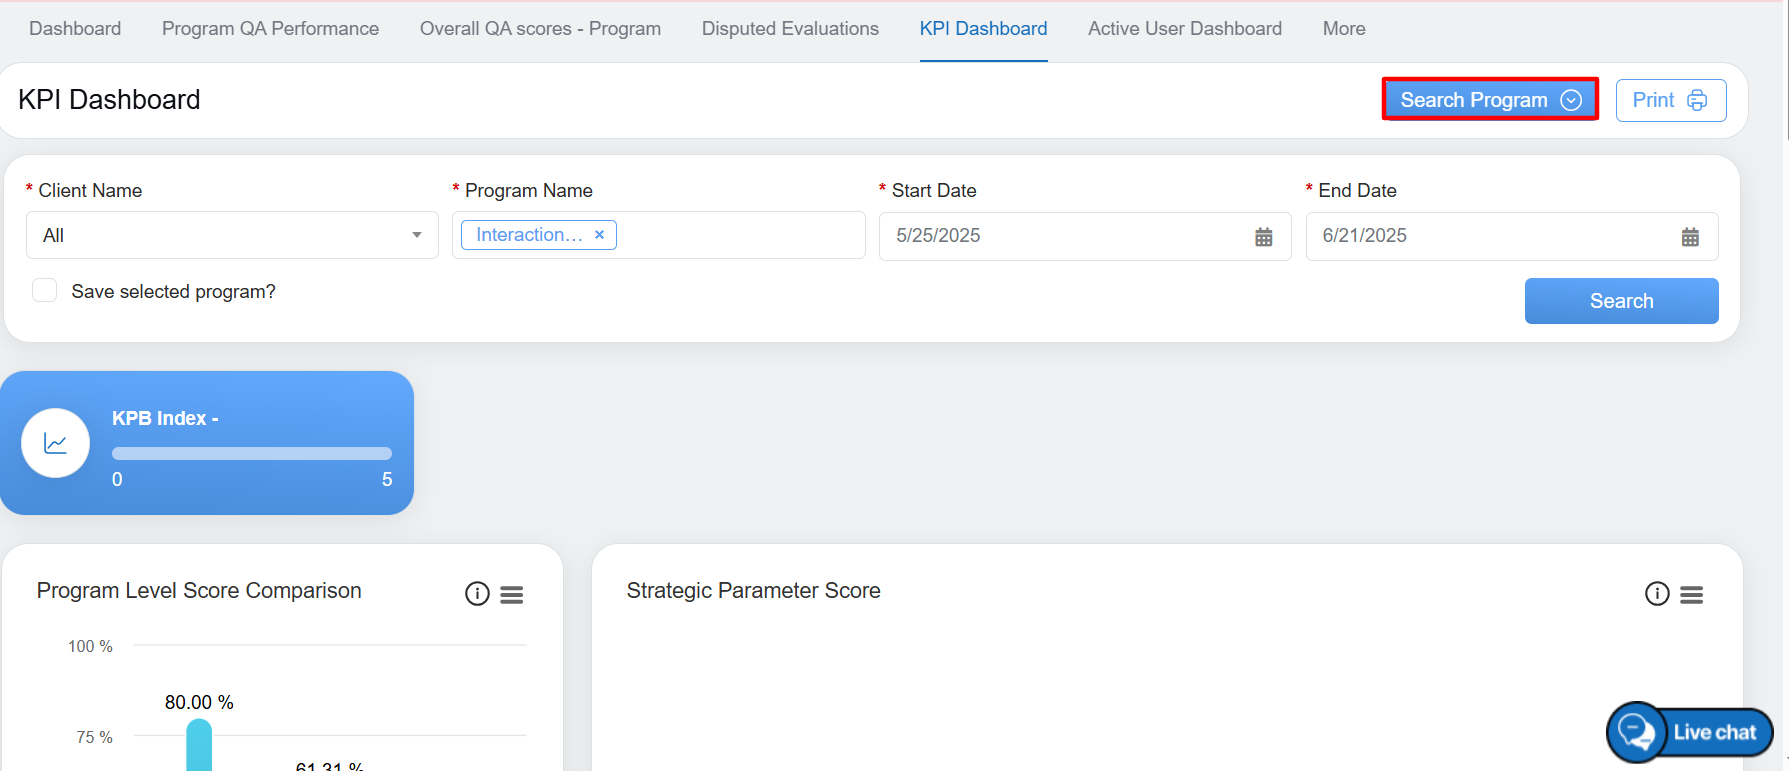The width and height of the screenshot is (1789, 771).
Task: Remove the Interaction program tag
Action: 600,235
